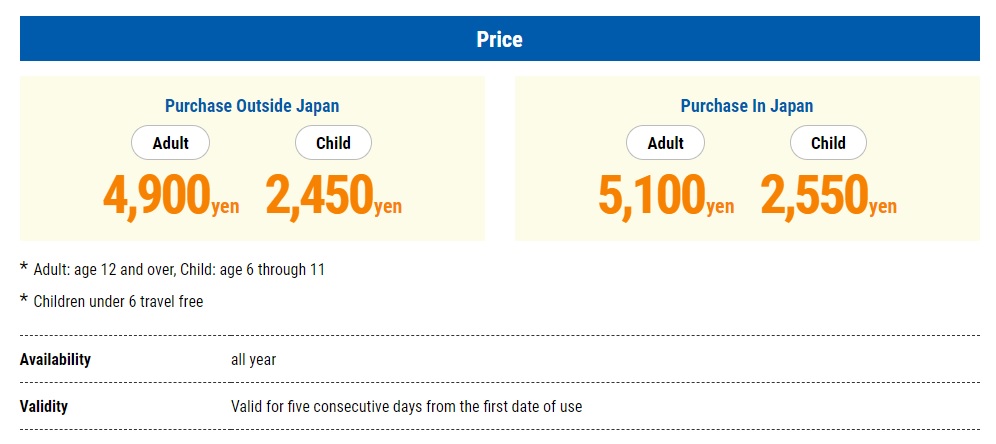The width and height of the screenshot is (996, 444).
Task: Click the 2,450 yen child price
Action: [x=333, y=196]
